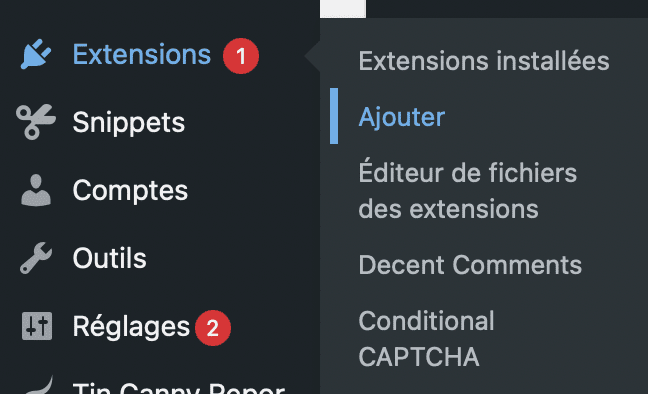Open the Extensions menu
The height and width of the screenshot is (394, 648).
click(142, 55)
